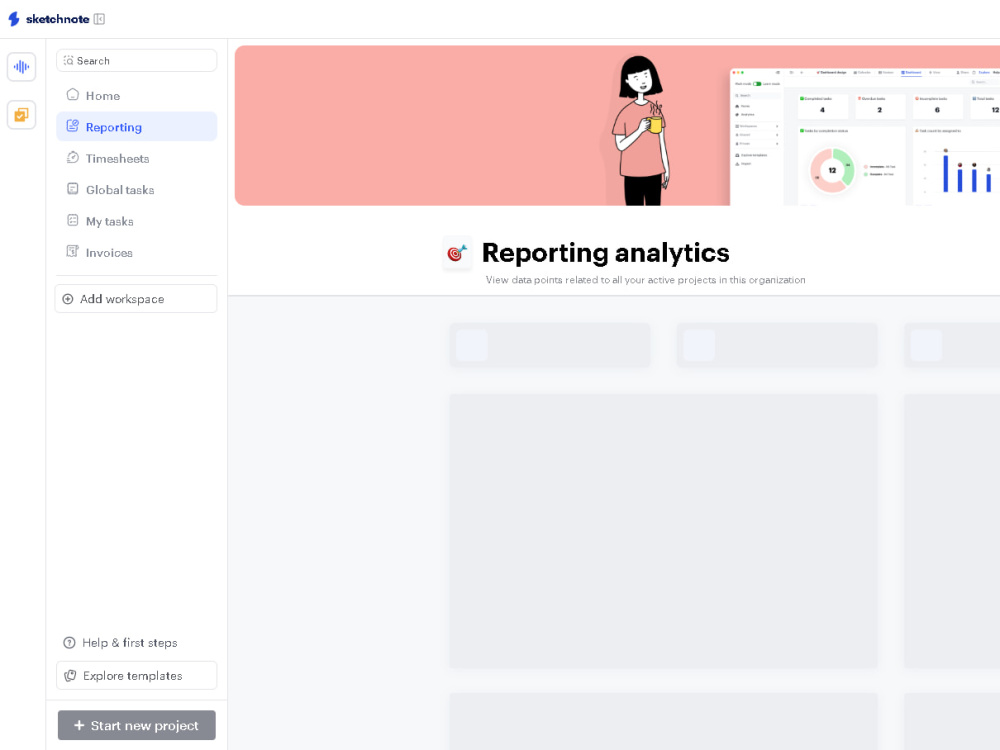1000x750 pixels.
Task: Click the plus circle icon on Add workspace
Action: 68,298
